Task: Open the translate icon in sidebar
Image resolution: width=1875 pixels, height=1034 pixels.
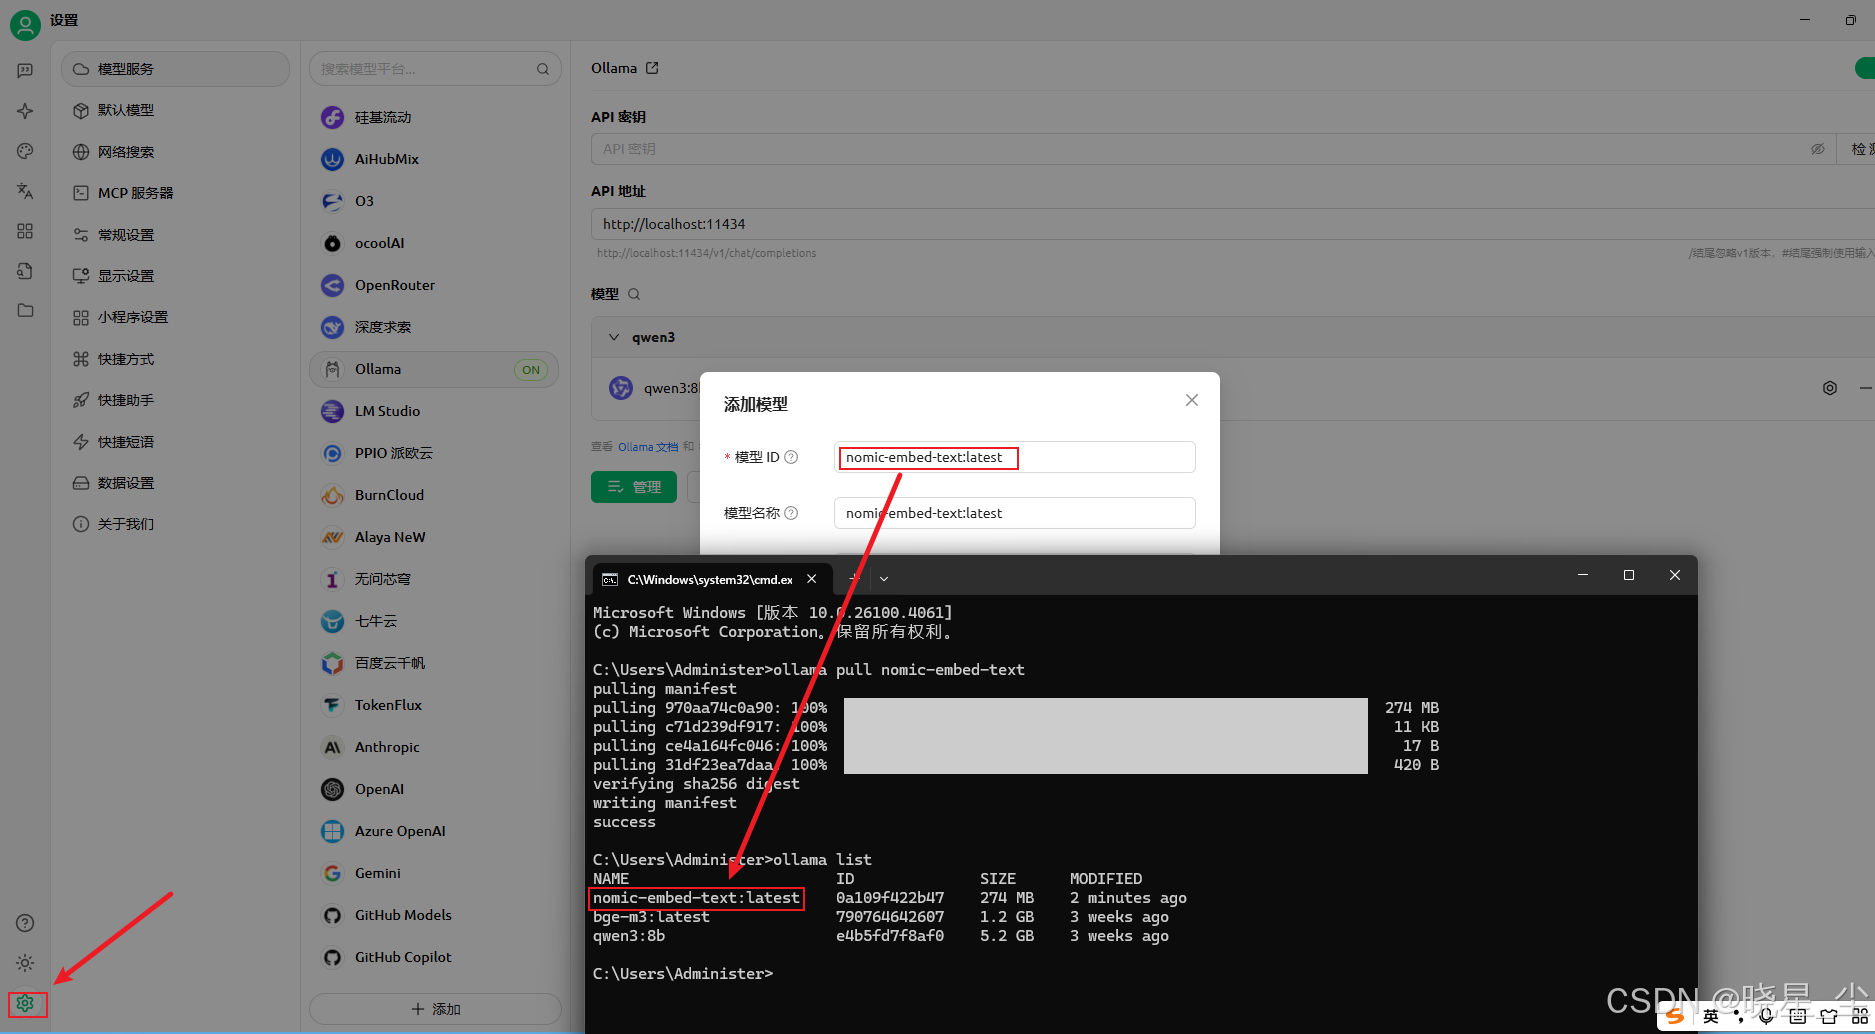Action: tap(25, 191)
